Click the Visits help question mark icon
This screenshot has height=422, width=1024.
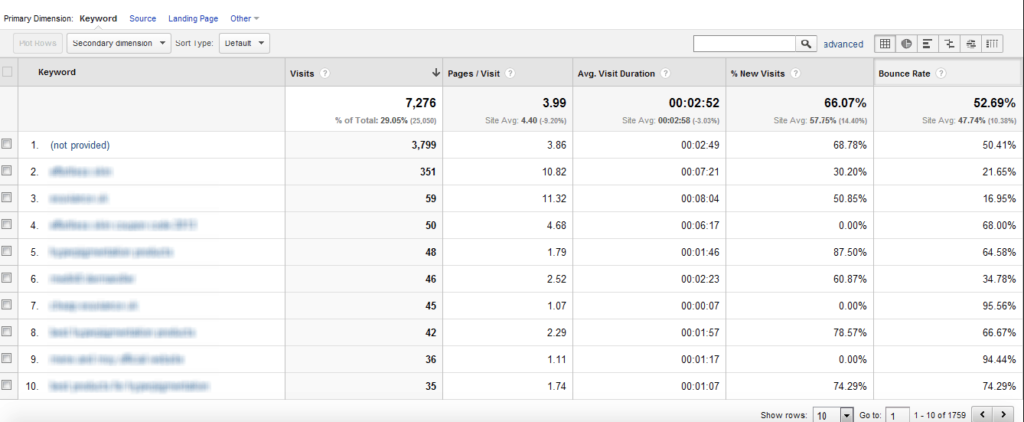click(x=325, y=74)
